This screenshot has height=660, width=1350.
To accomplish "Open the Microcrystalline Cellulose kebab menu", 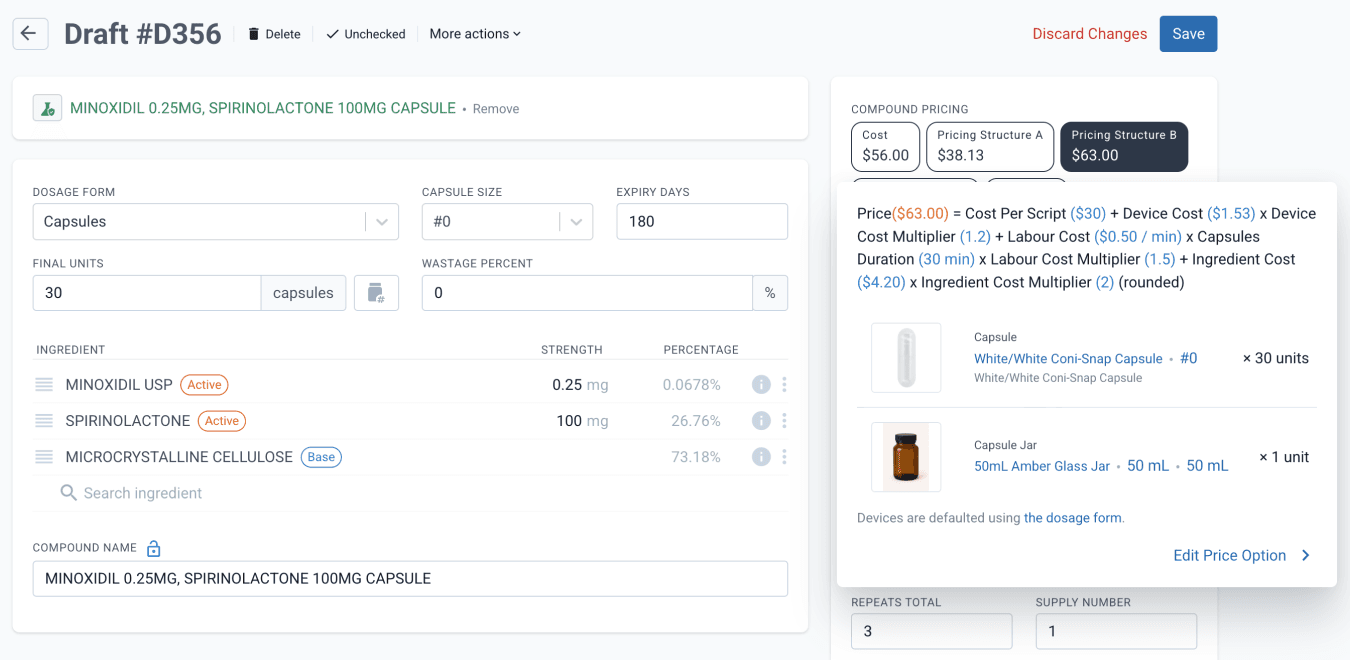I will coord(784,457).
